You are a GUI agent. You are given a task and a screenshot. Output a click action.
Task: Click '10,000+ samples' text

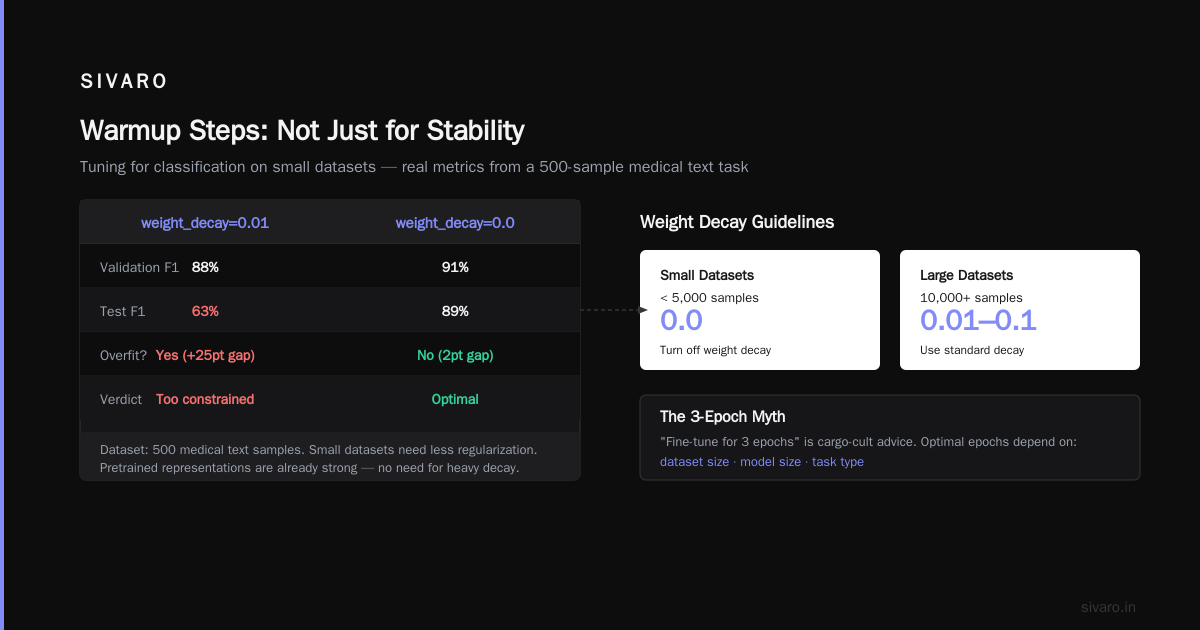971,297
